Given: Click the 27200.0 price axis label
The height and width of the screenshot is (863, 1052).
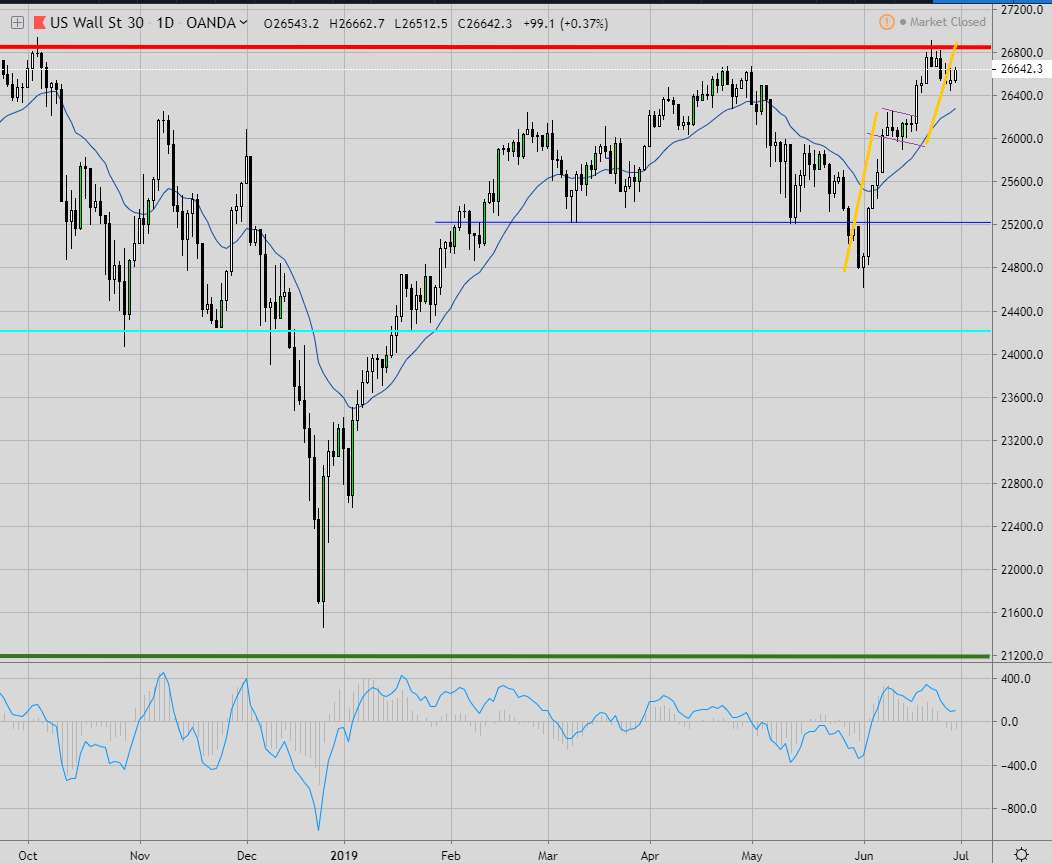Looking at the screenshot, I should tap(1021, 9).
